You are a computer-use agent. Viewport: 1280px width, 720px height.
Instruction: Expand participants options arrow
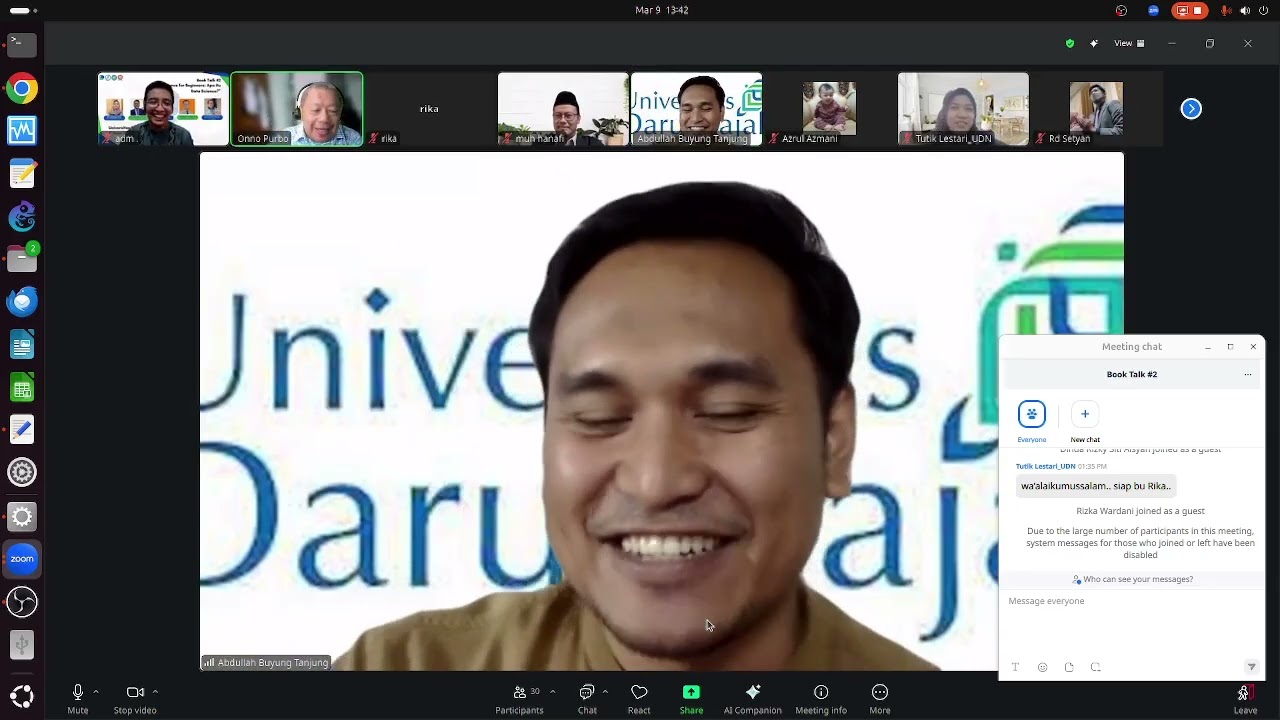point(552,692)
